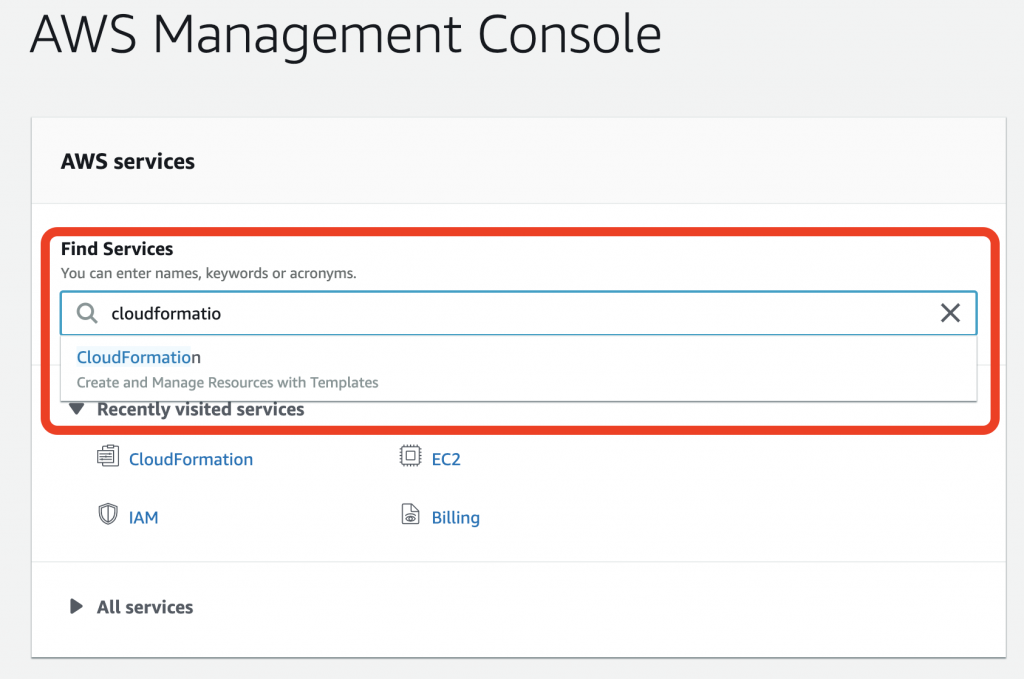Viewport: 1024px width, 679px height.
Task: Click the IAM shield icon
Action: coord(107,516)
